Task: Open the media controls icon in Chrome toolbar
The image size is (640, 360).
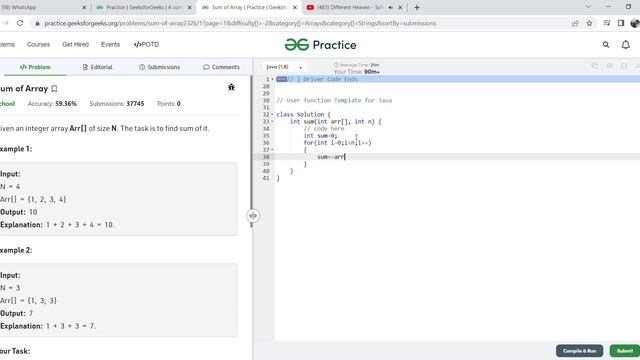Action: (607, 23)
